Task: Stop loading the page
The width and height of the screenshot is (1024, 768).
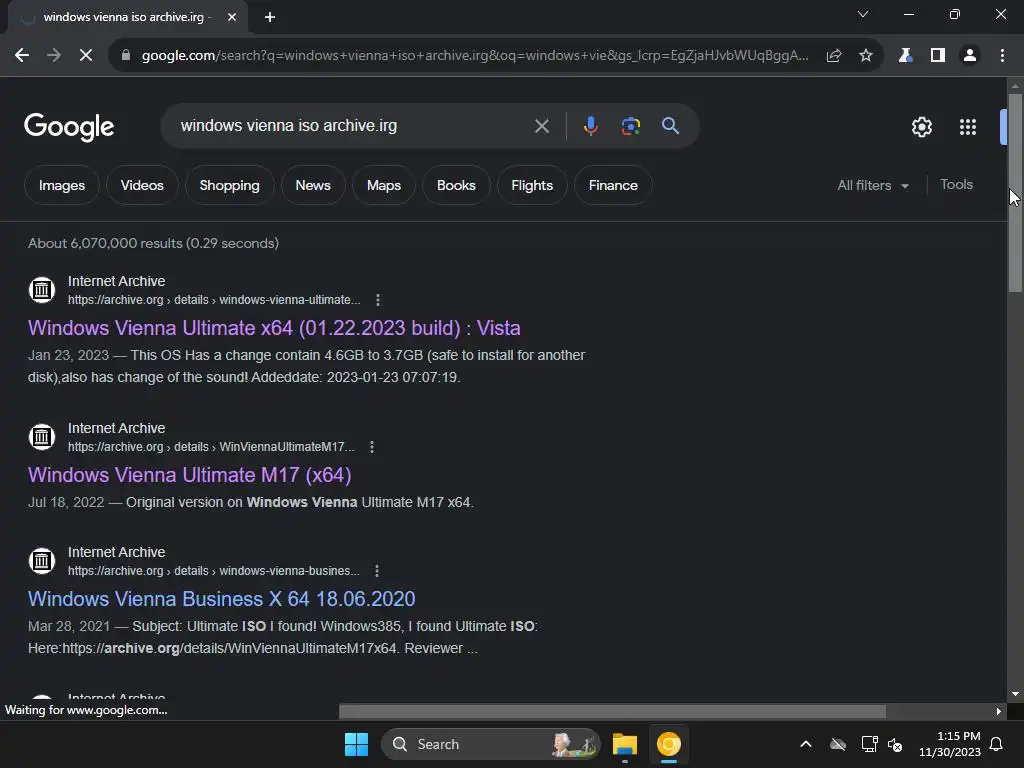Action: point(86,56)
